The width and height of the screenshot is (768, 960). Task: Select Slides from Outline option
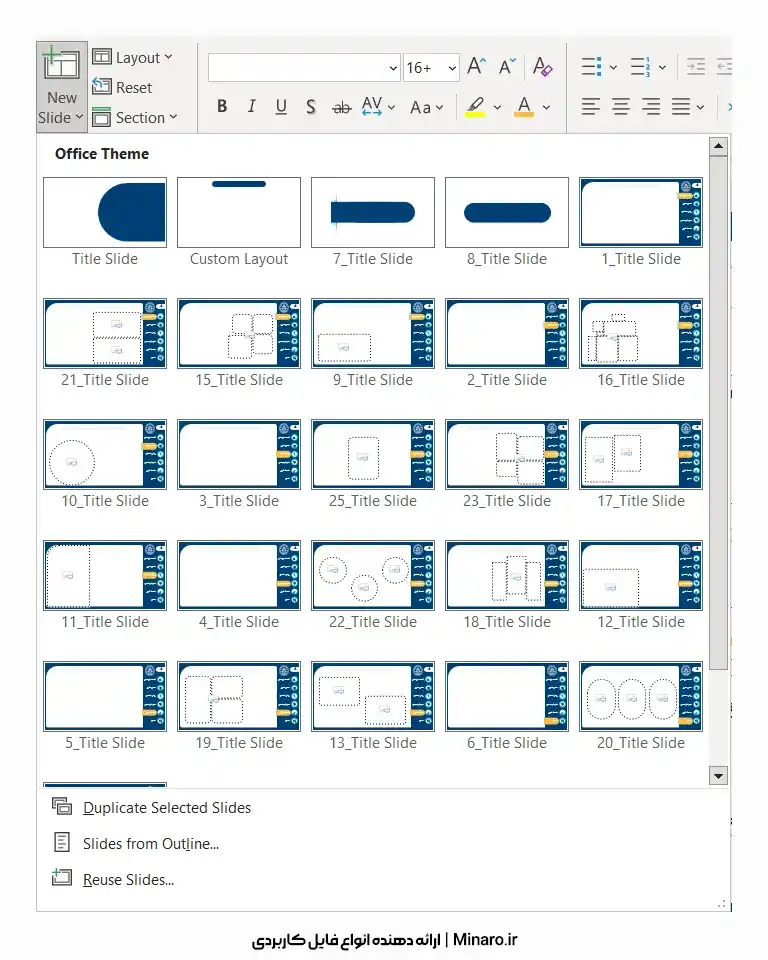[x=150, y=844]
